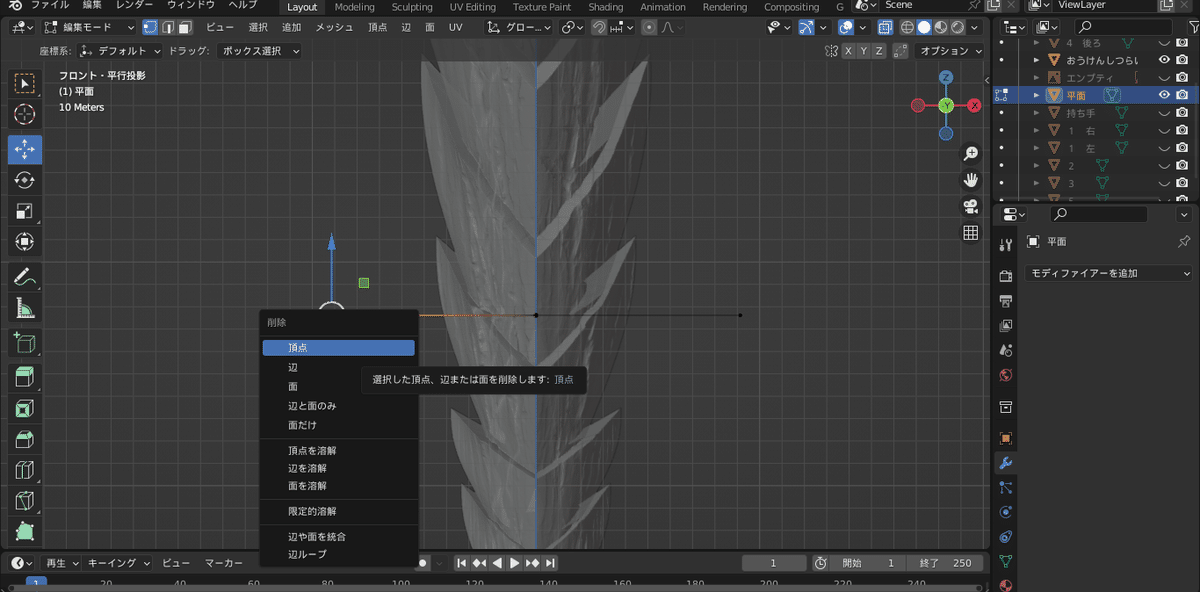
Task: Hide 平面 object with eye icon
Action: [x=1164, y=95]
